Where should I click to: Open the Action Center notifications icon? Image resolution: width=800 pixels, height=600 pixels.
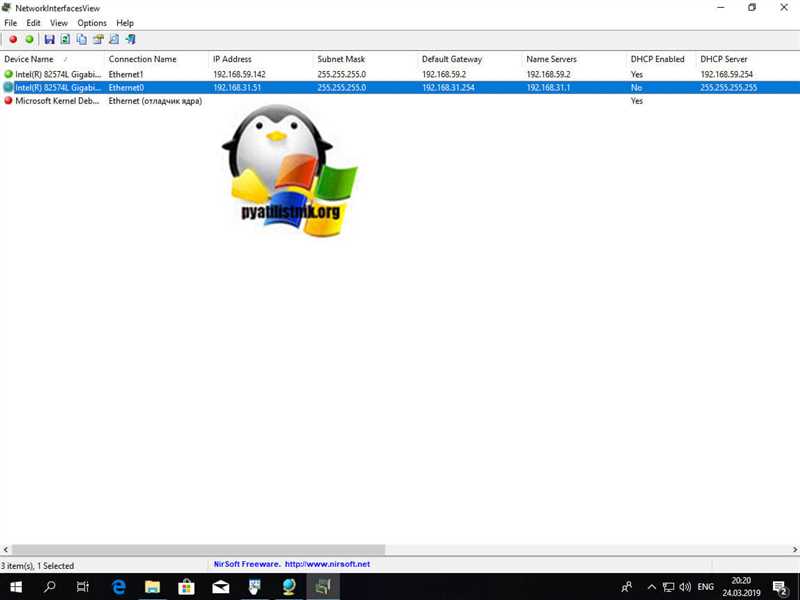tap(780, 587)
